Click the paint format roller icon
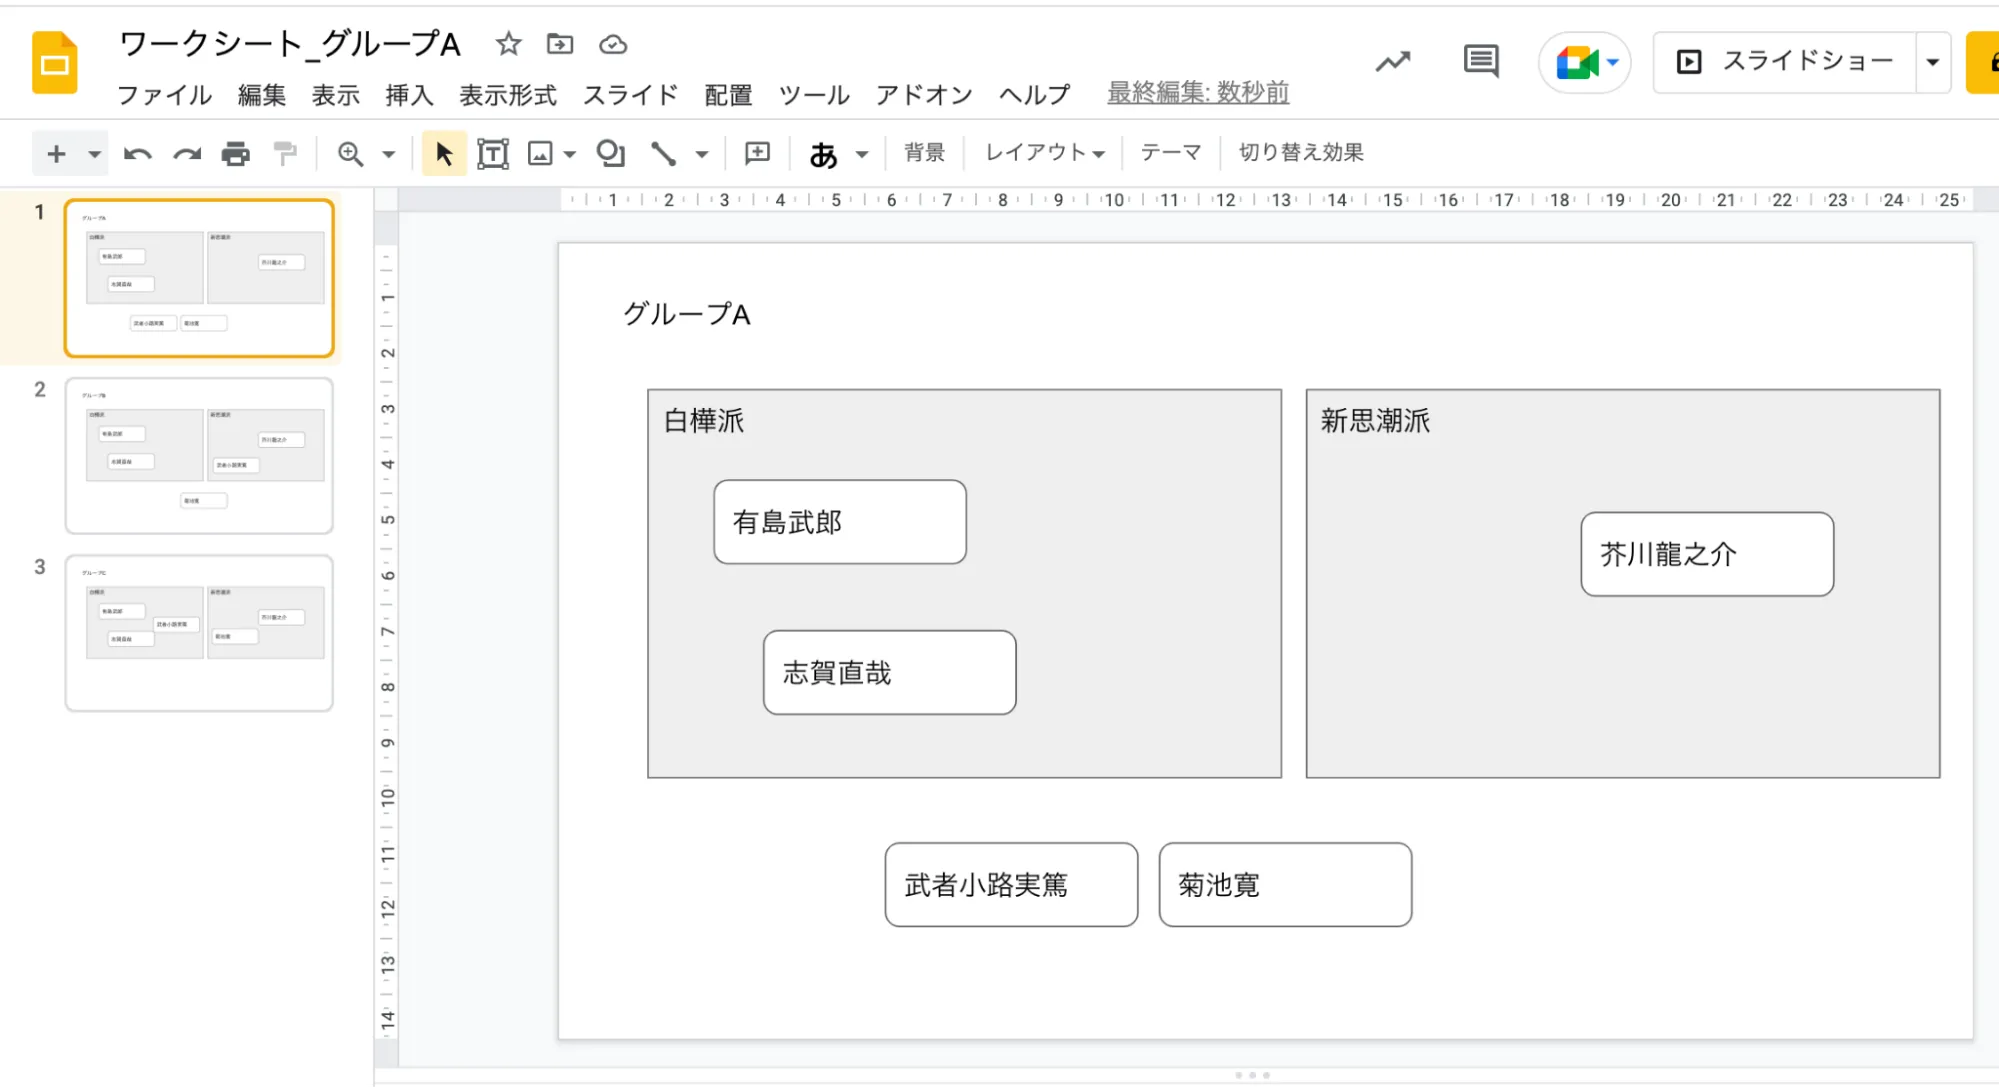Screen dimensions: 1999x1088 click(x=285, y=154)
